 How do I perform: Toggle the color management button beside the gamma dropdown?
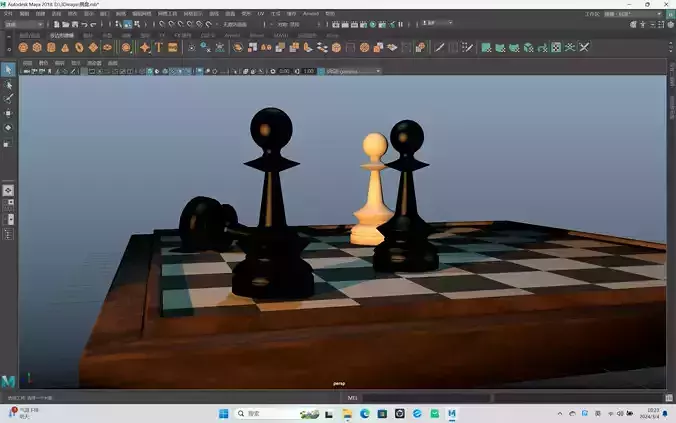321,71
